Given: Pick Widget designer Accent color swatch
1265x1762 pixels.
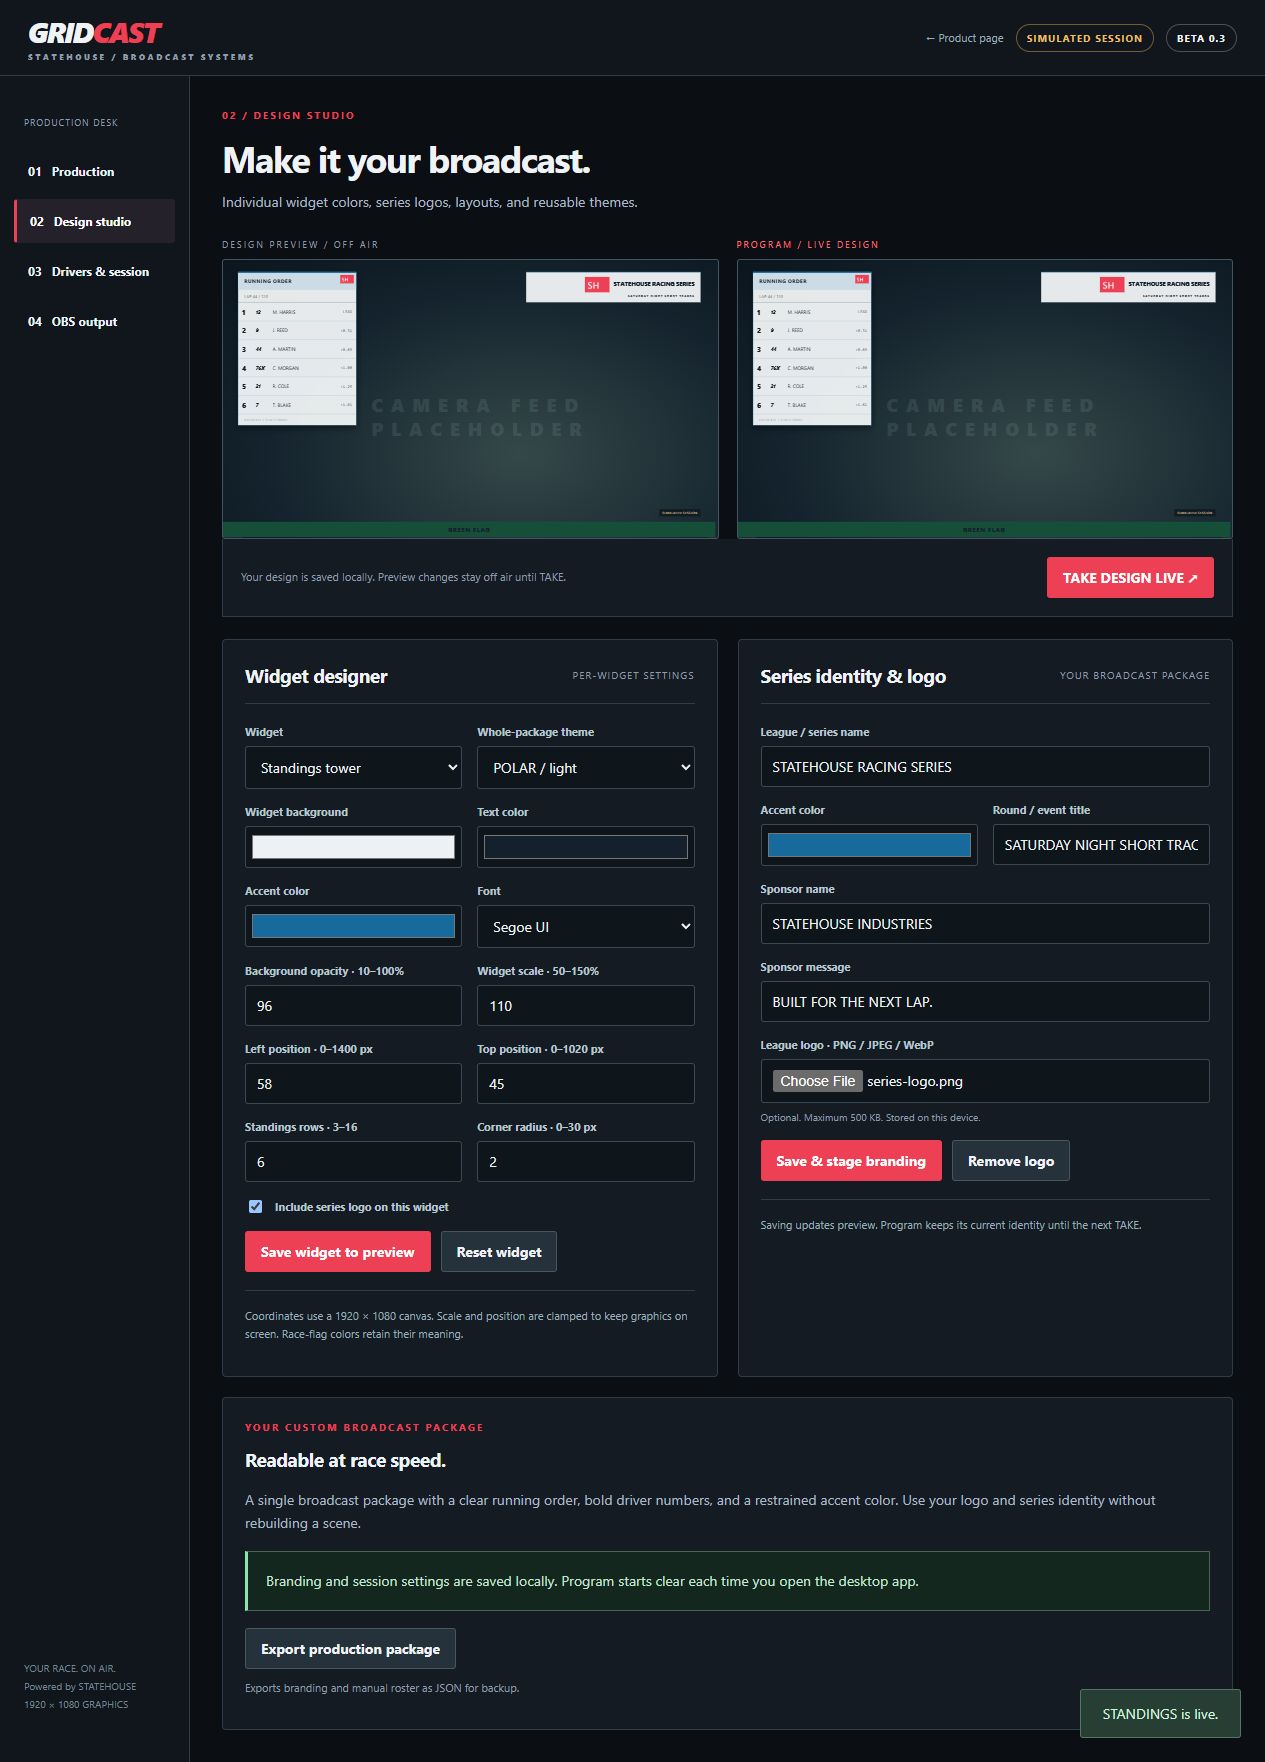Looking at the screenshot, I should point(353,926).
